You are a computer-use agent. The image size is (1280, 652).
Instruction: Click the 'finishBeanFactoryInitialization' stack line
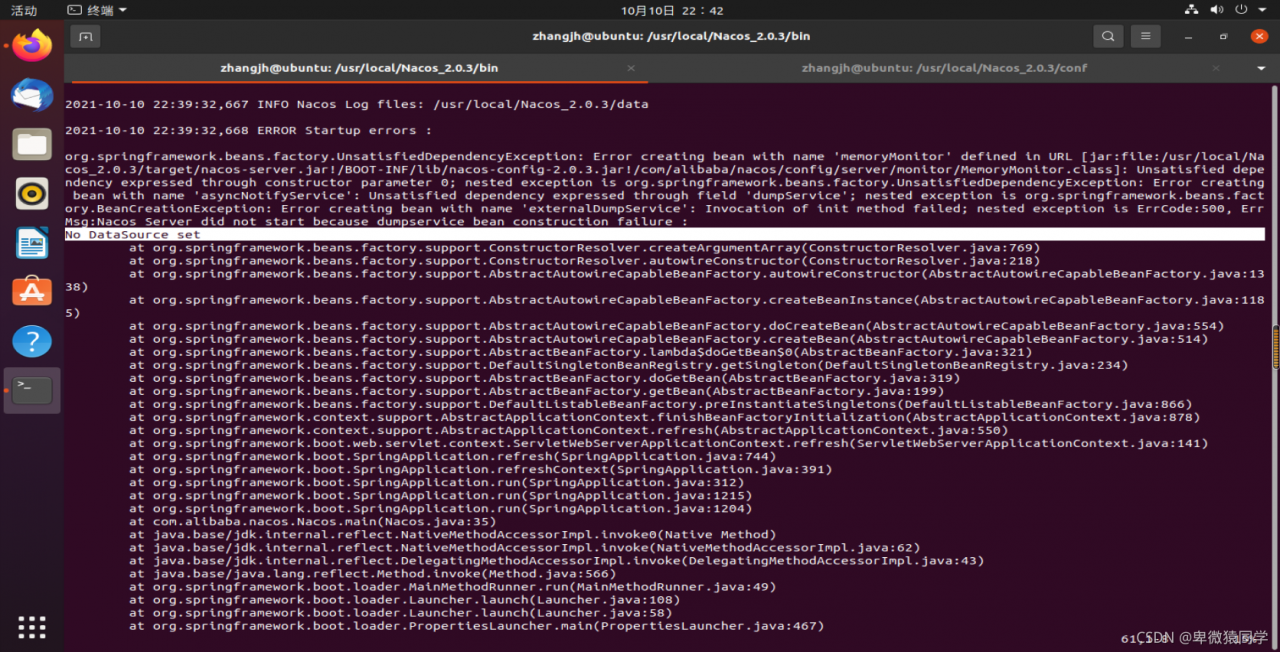pyautogui.click(x=664, y=418)
